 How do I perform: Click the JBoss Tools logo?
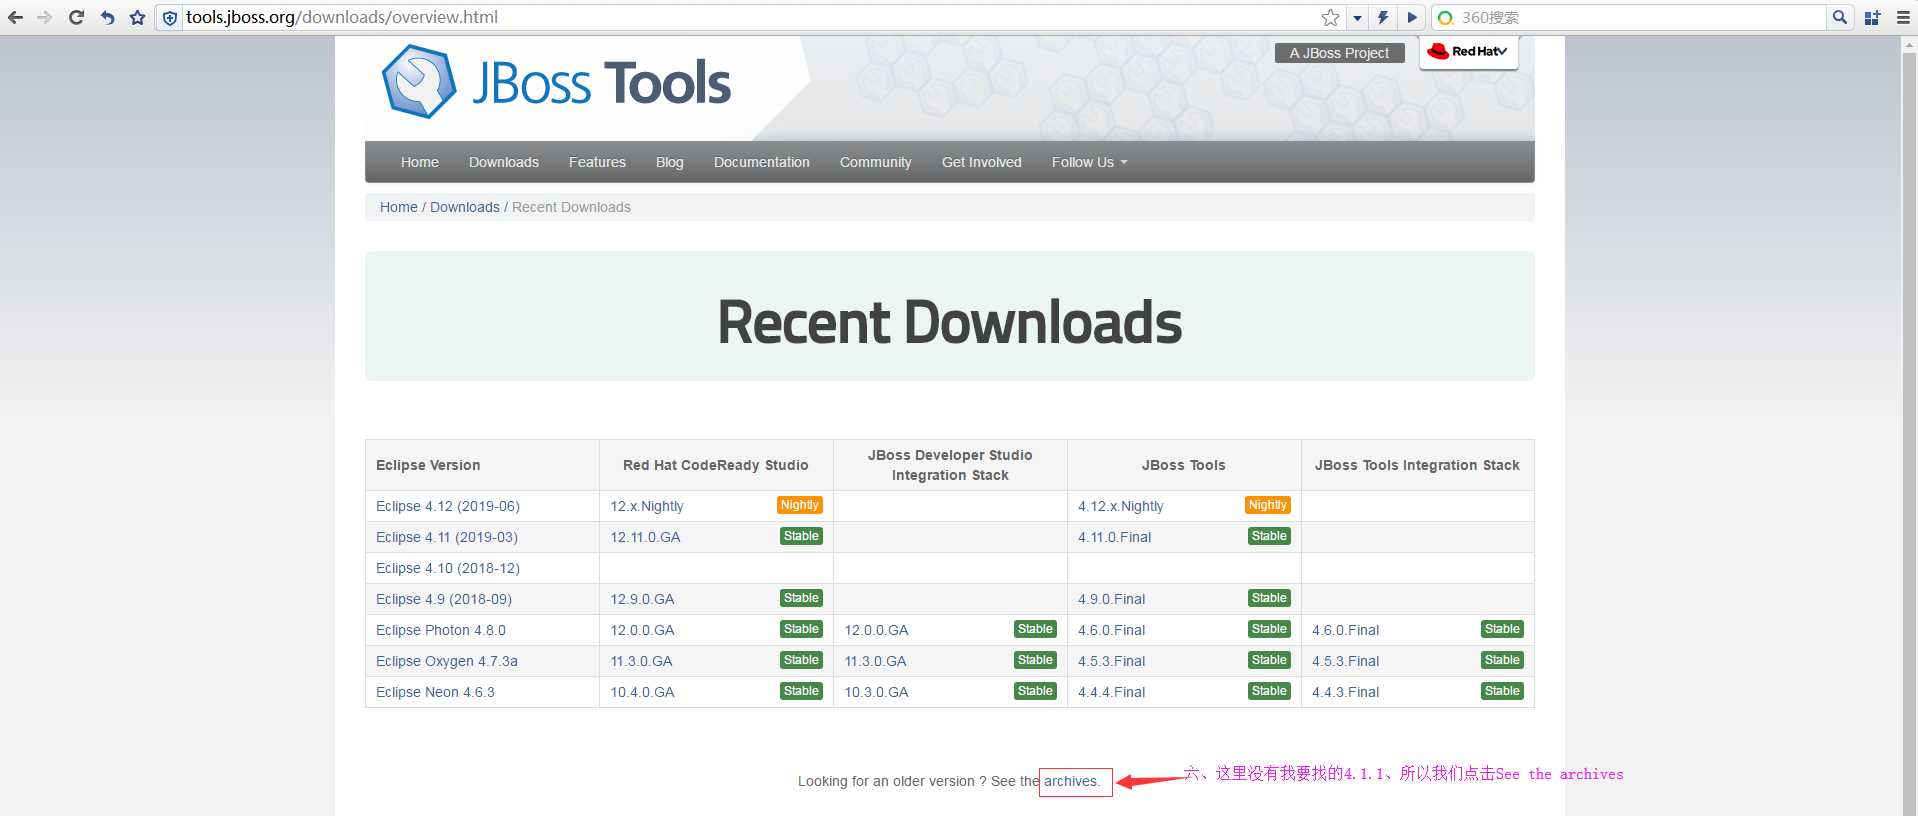click(556, 82)
